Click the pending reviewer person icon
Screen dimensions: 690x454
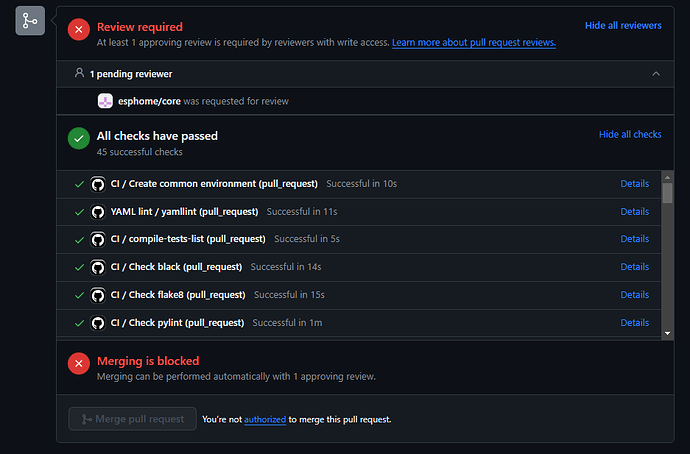click(79, 73)
